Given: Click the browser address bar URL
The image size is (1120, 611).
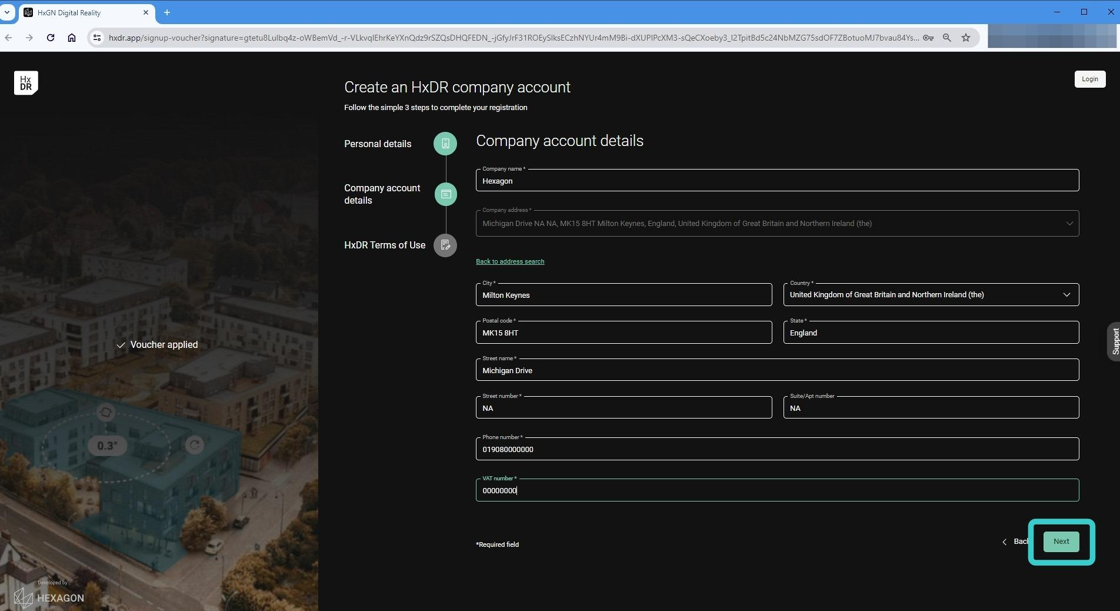Looking at the screenshot, I should [x=513, y=38].
